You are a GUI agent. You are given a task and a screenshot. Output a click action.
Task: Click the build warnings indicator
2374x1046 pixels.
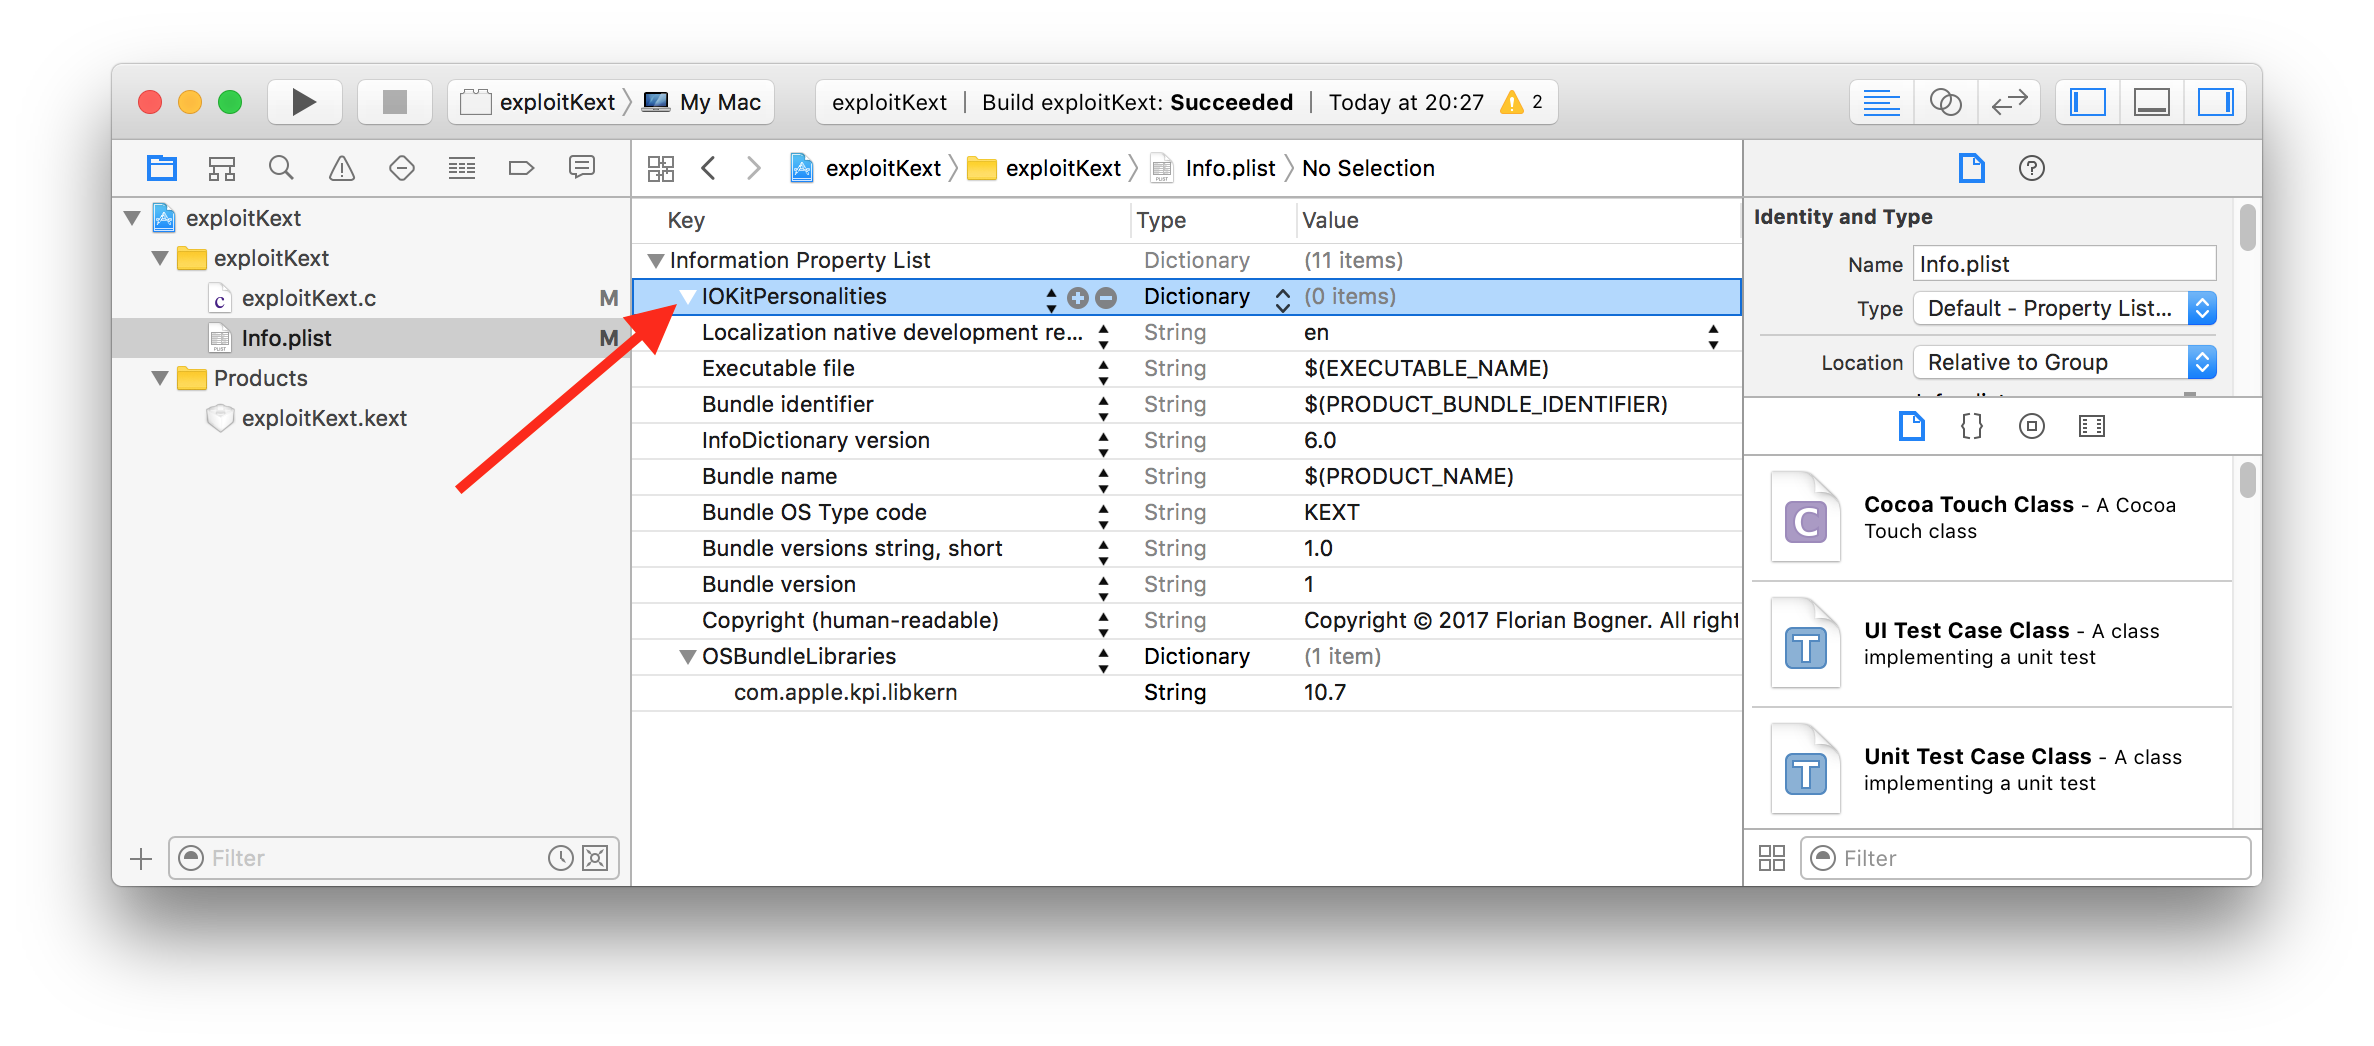[1521, 102]
